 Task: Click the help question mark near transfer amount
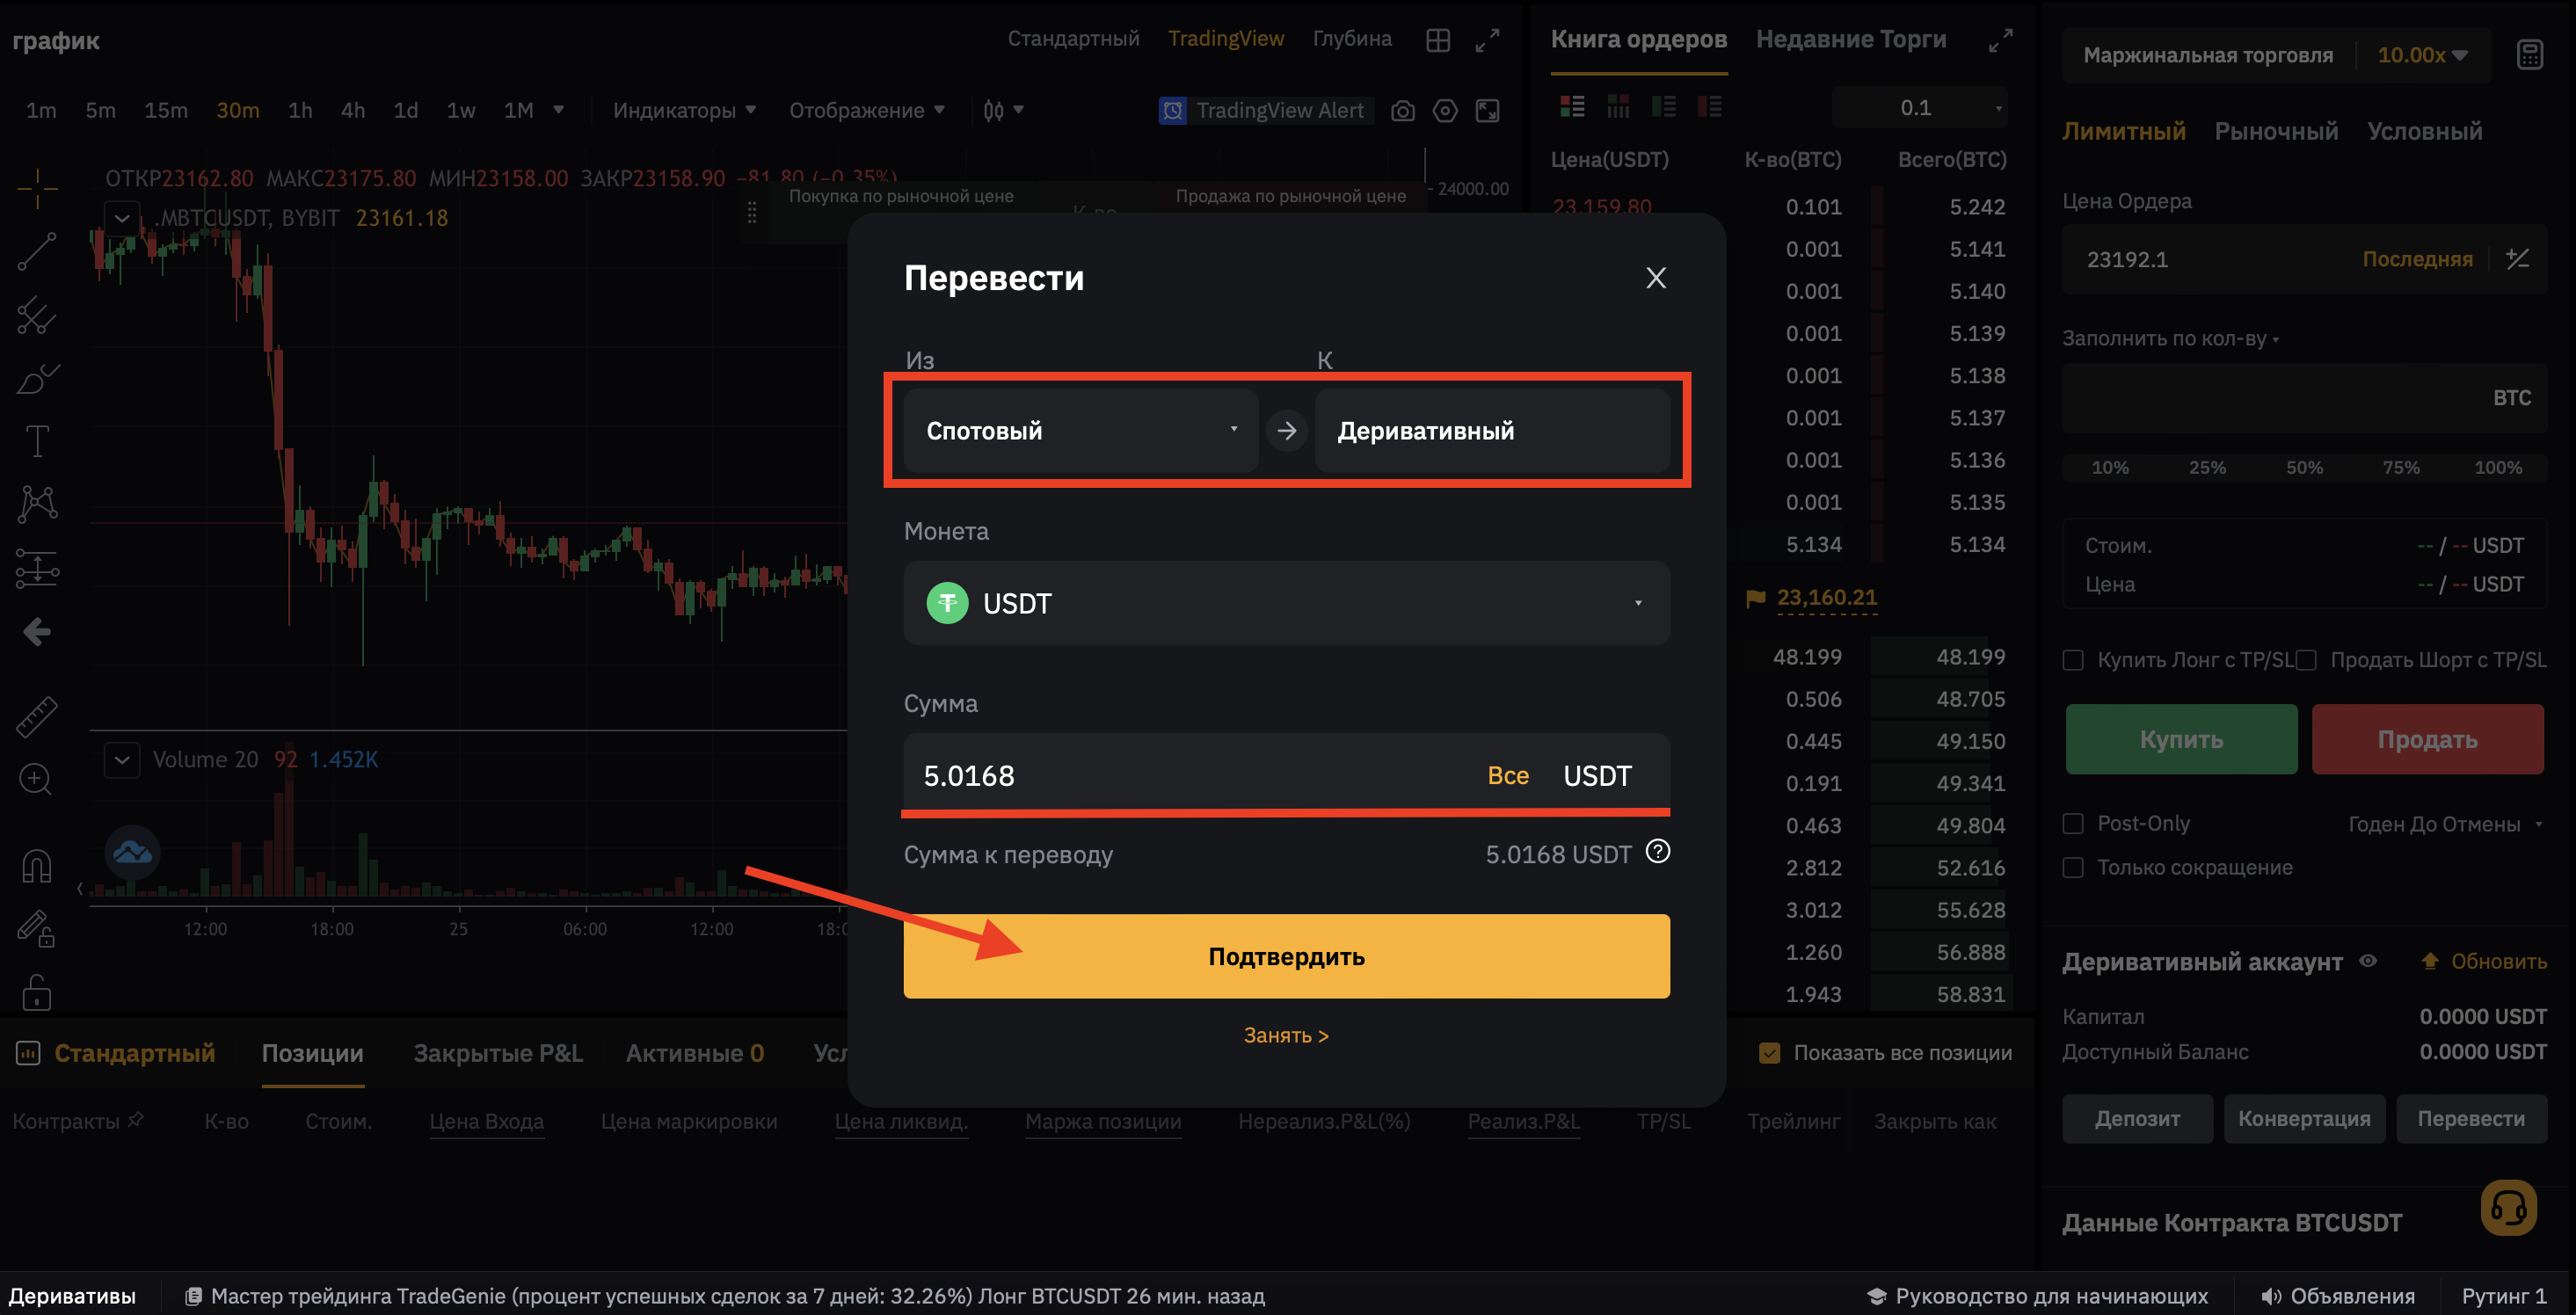(x=1658, y=852)
